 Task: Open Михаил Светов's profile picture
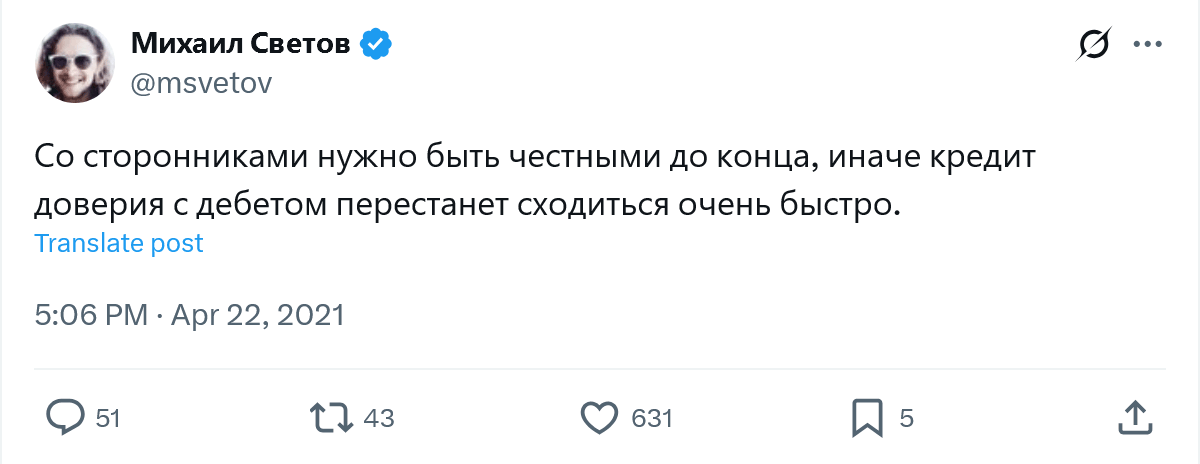click(70, 63)
